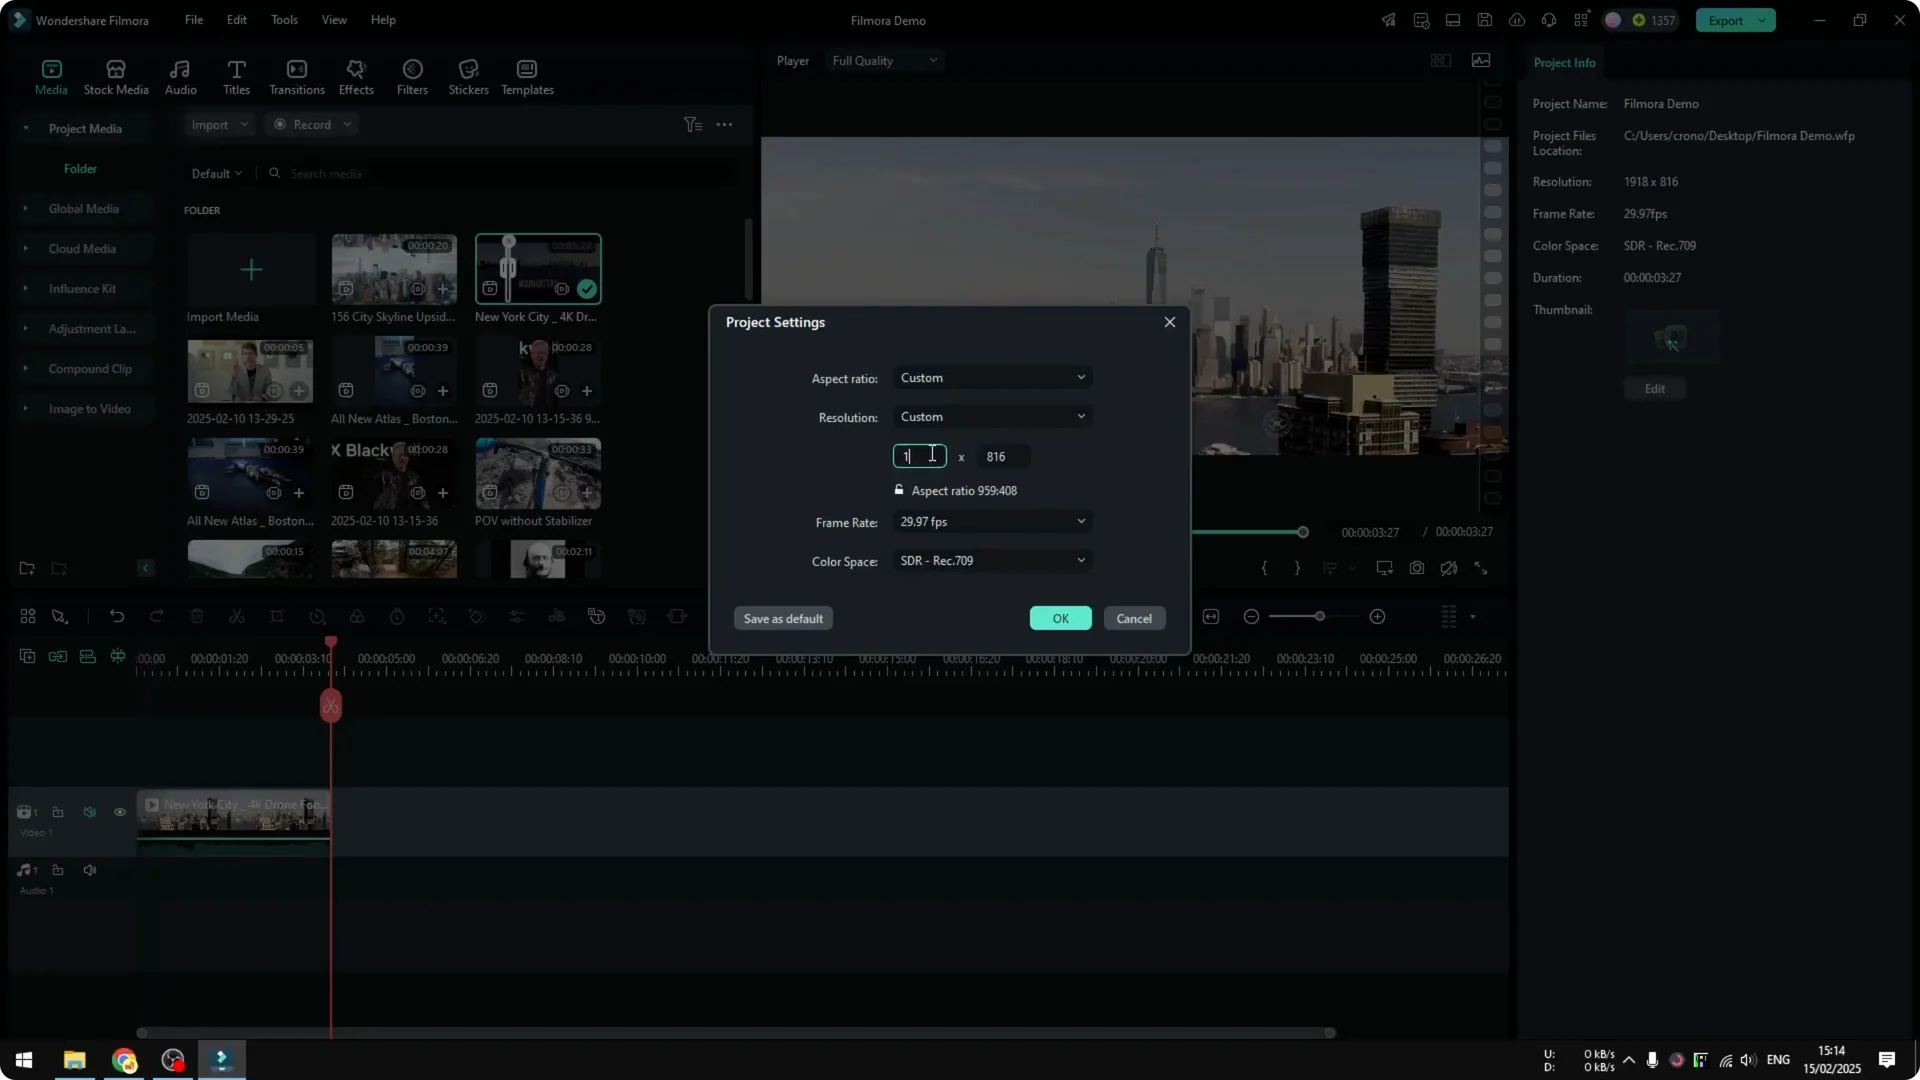Open the filter media list icon
The height and width of the screenshot is (1080, 1920).
click(692, 125)
